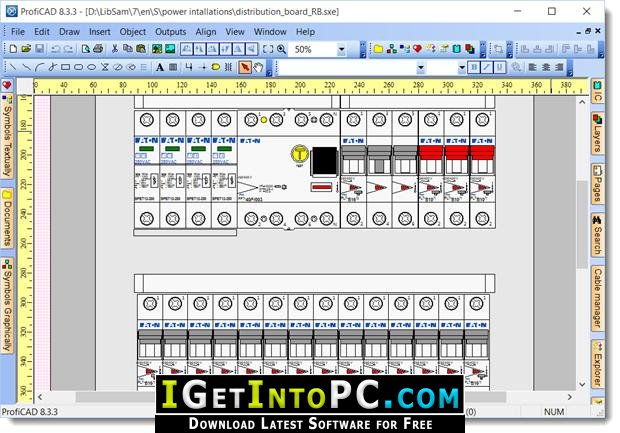The image size is (620, 433).
Task: Open the Insert menu
Action: click(x=100, y=32)
